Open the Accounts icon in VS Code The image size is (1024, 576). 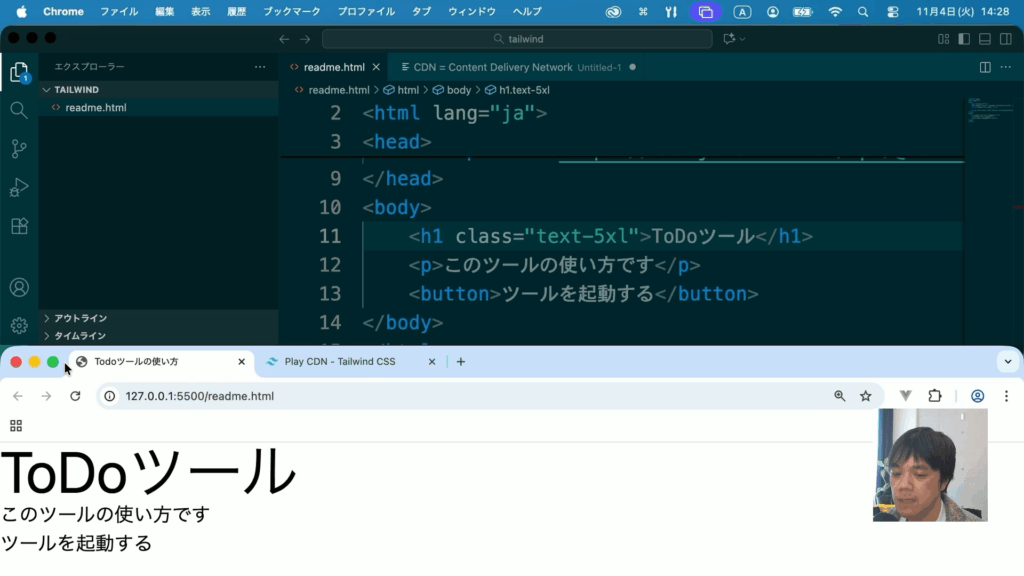pyautogui.click(x=18, y=287)
